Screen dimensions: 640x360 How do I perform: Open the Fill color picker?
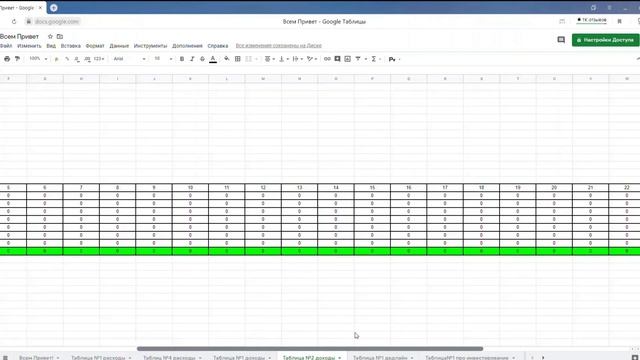click(x=227, y=59)
